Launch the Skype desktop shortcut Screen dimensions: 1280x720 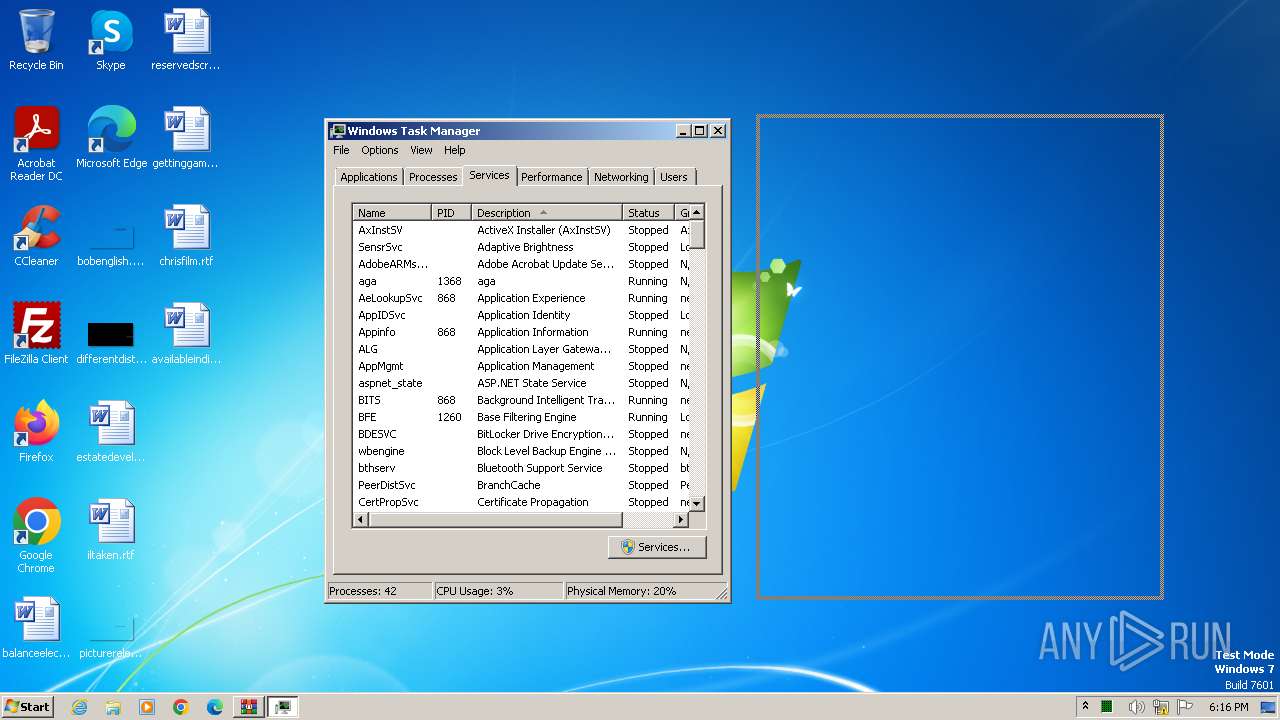110,40
